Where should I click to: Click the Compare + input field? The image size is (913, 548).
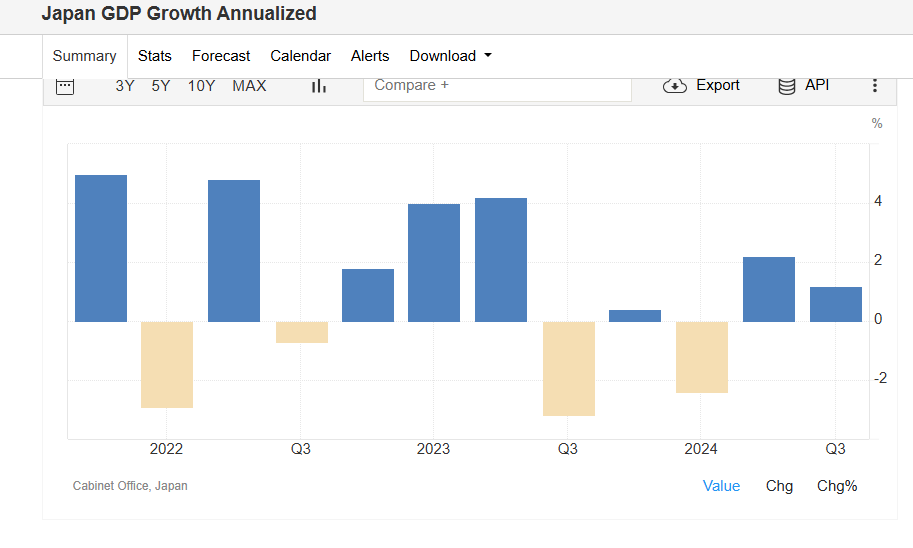tap(497, 86)
